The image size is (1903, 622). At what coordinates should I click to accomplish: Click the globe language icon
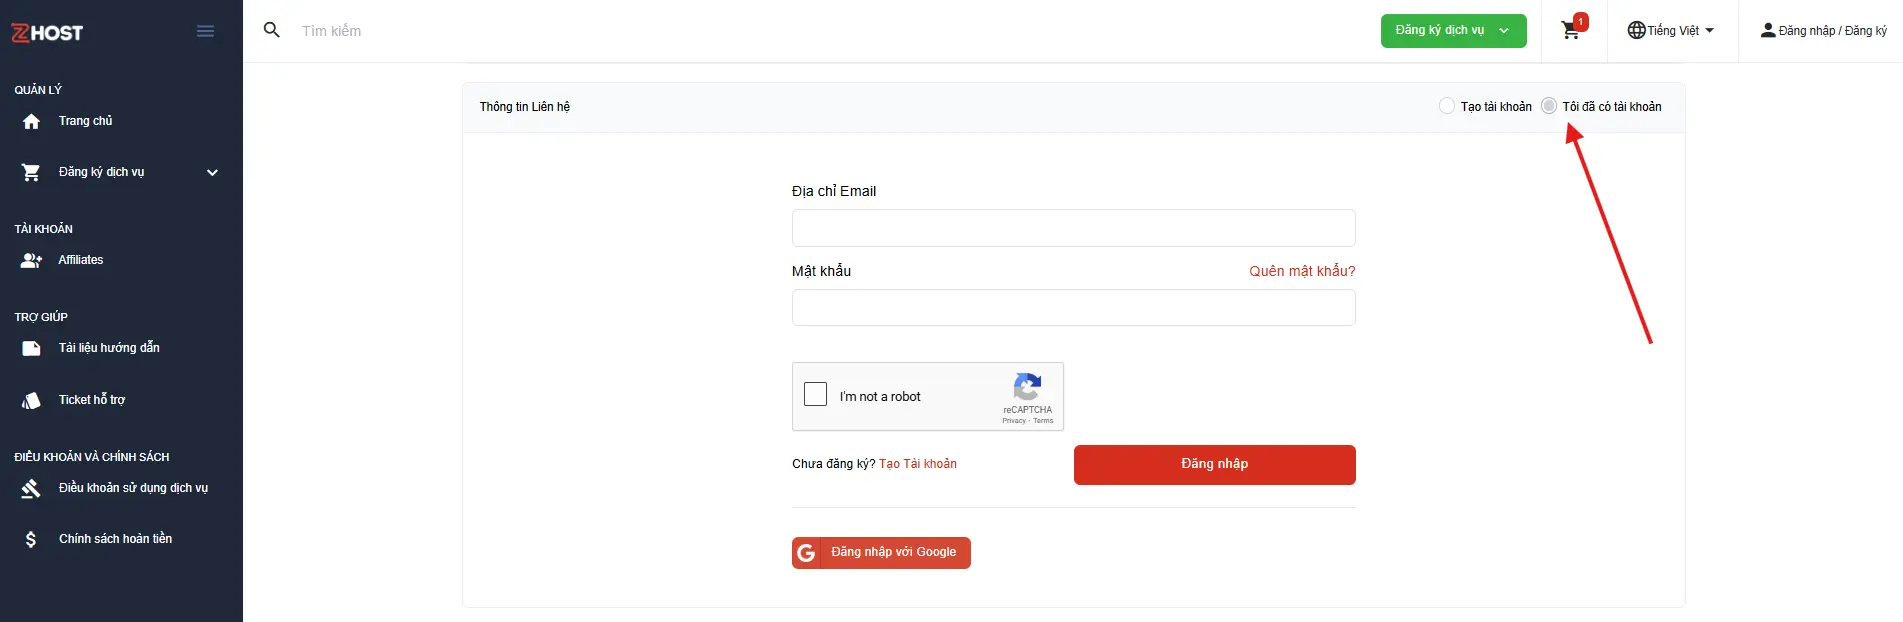point(1636,30)
